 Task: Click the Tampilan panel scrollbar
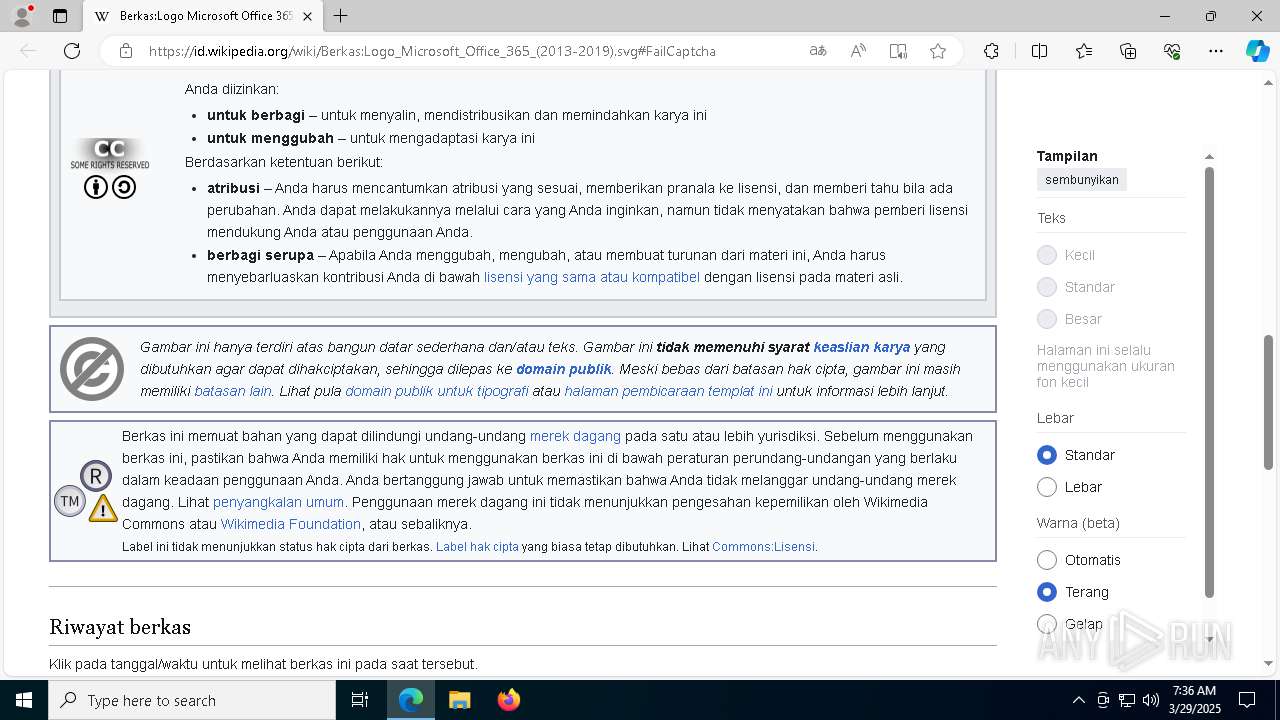1209,380
